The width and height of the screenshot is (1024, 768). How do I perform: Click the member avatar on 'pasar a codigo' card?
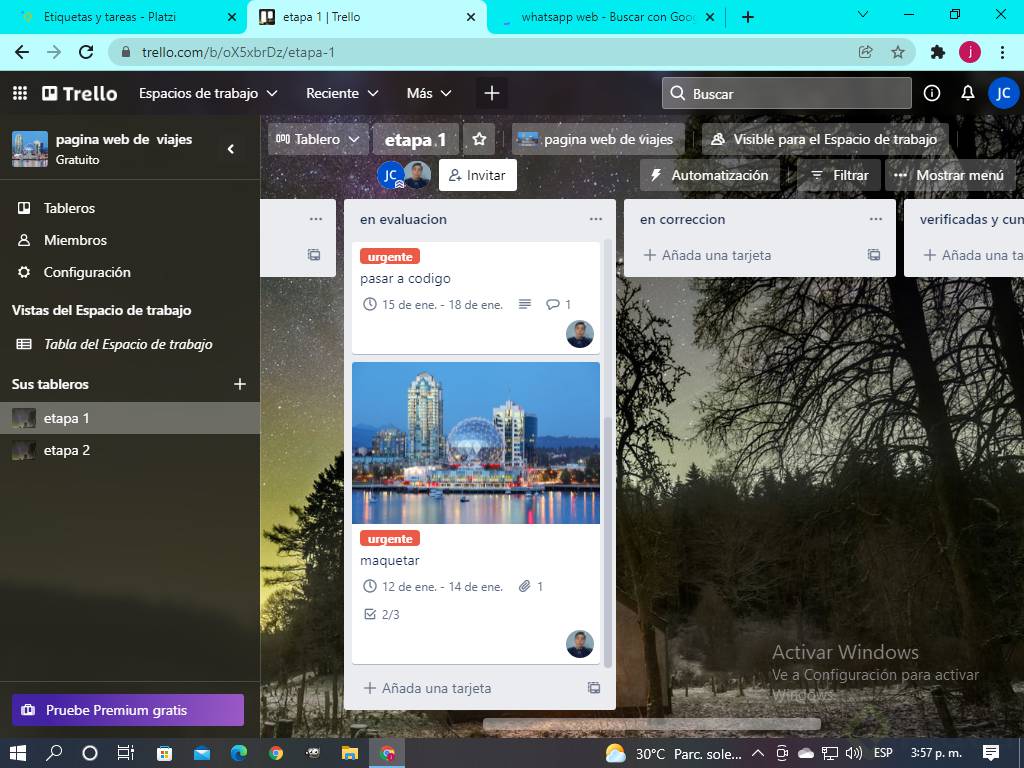pyautogui.click(x=580, y=334)
